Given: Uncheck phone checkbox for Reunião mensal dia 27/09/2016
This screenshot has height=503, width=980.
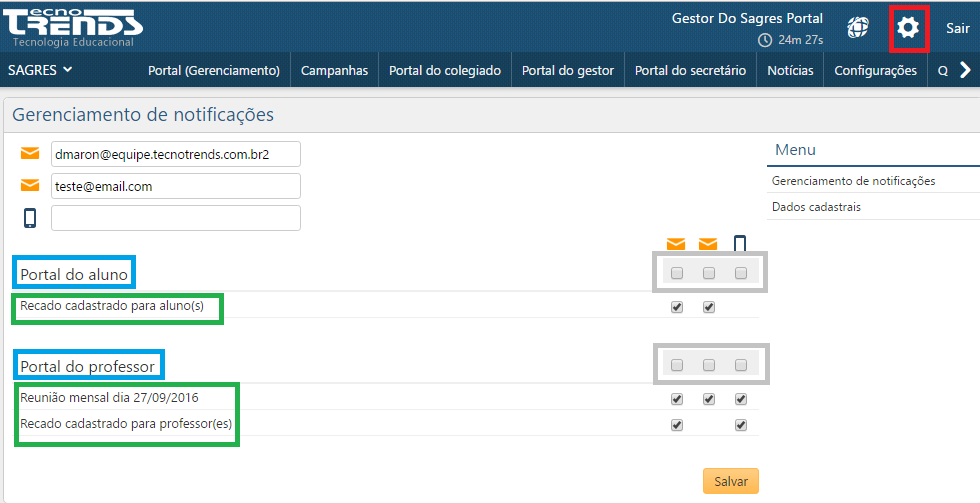Looking at the screenshot, I should pyautogui.click(x=741, y=399).
